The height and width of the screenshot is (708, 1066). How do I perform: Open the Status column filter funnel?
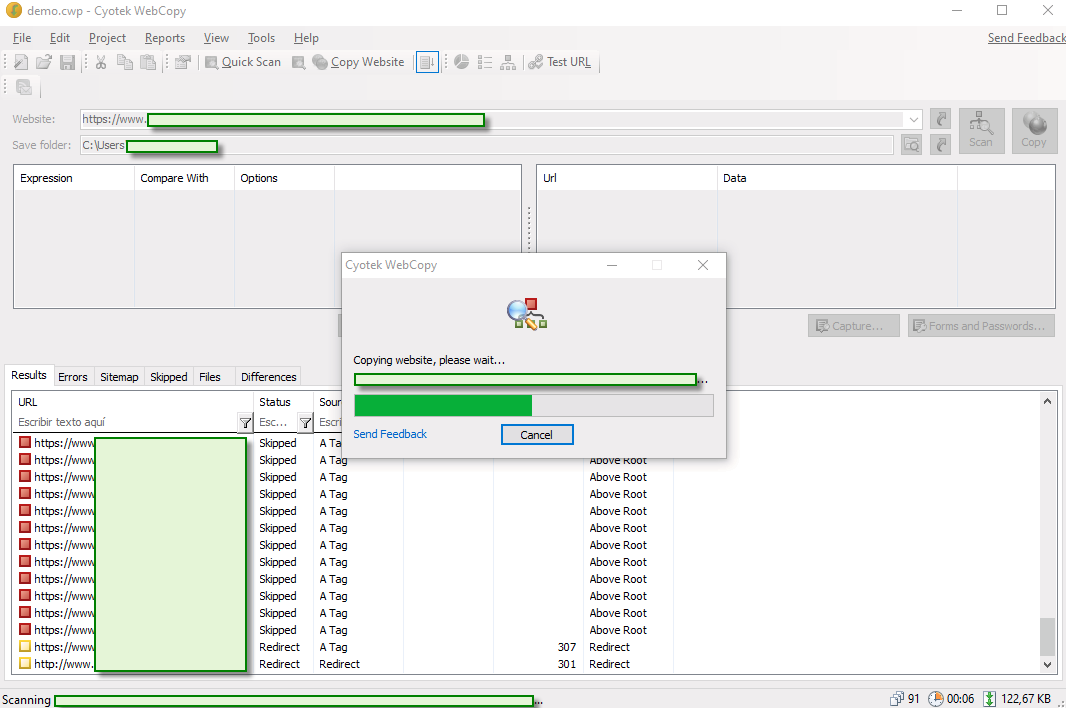point(305,423)
